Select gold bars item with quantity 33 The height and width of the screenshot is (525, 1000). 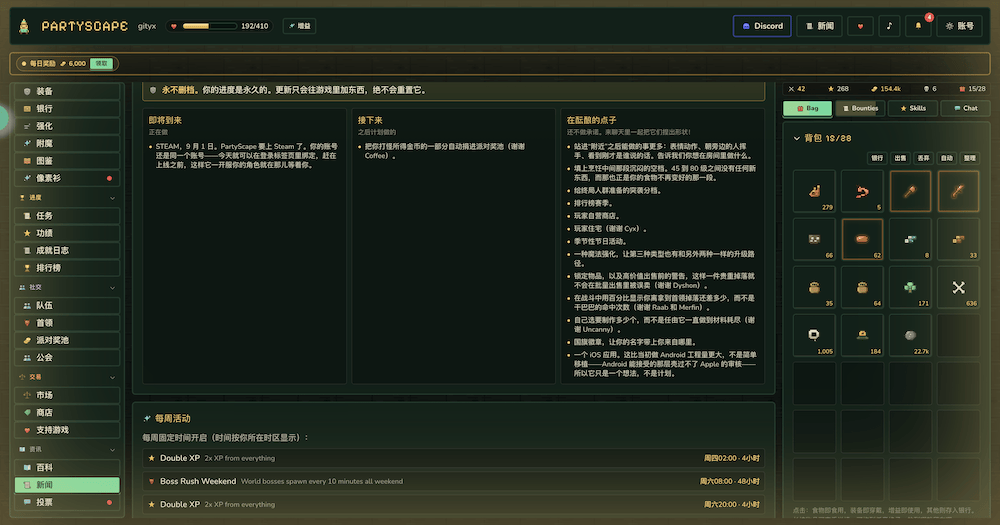959,239
